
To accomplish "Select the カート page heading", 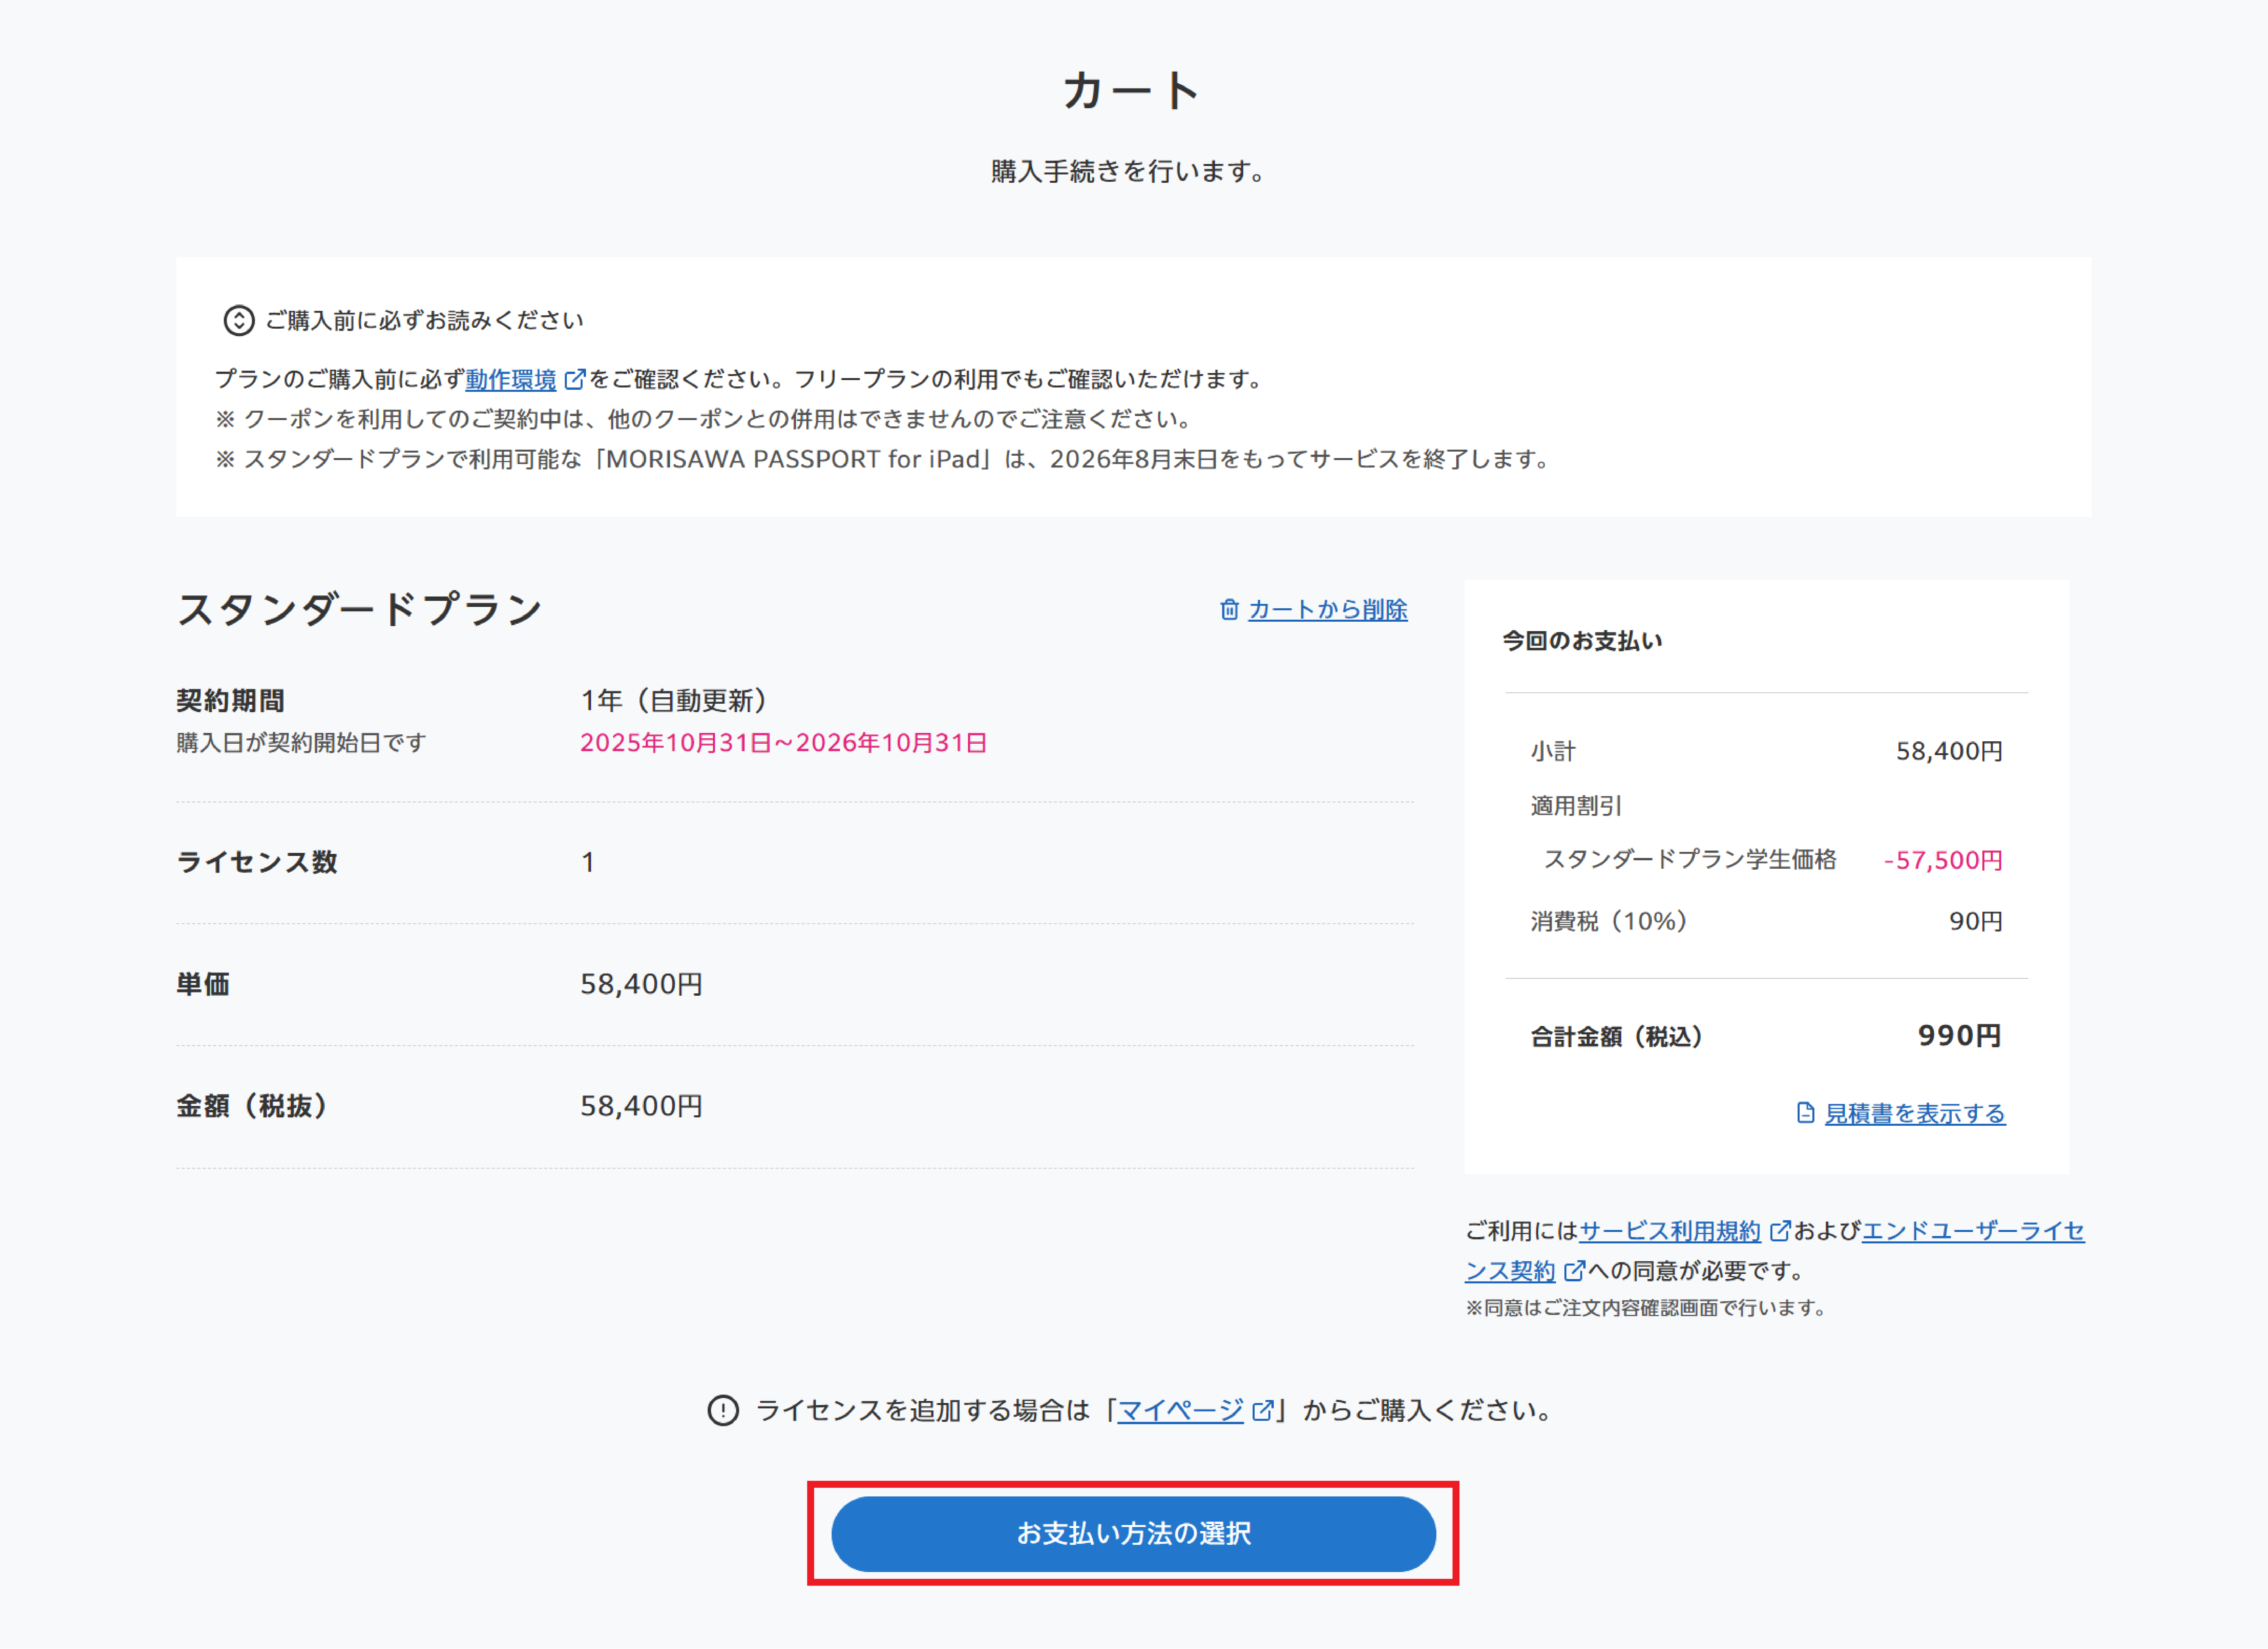I will (1132, 91).
